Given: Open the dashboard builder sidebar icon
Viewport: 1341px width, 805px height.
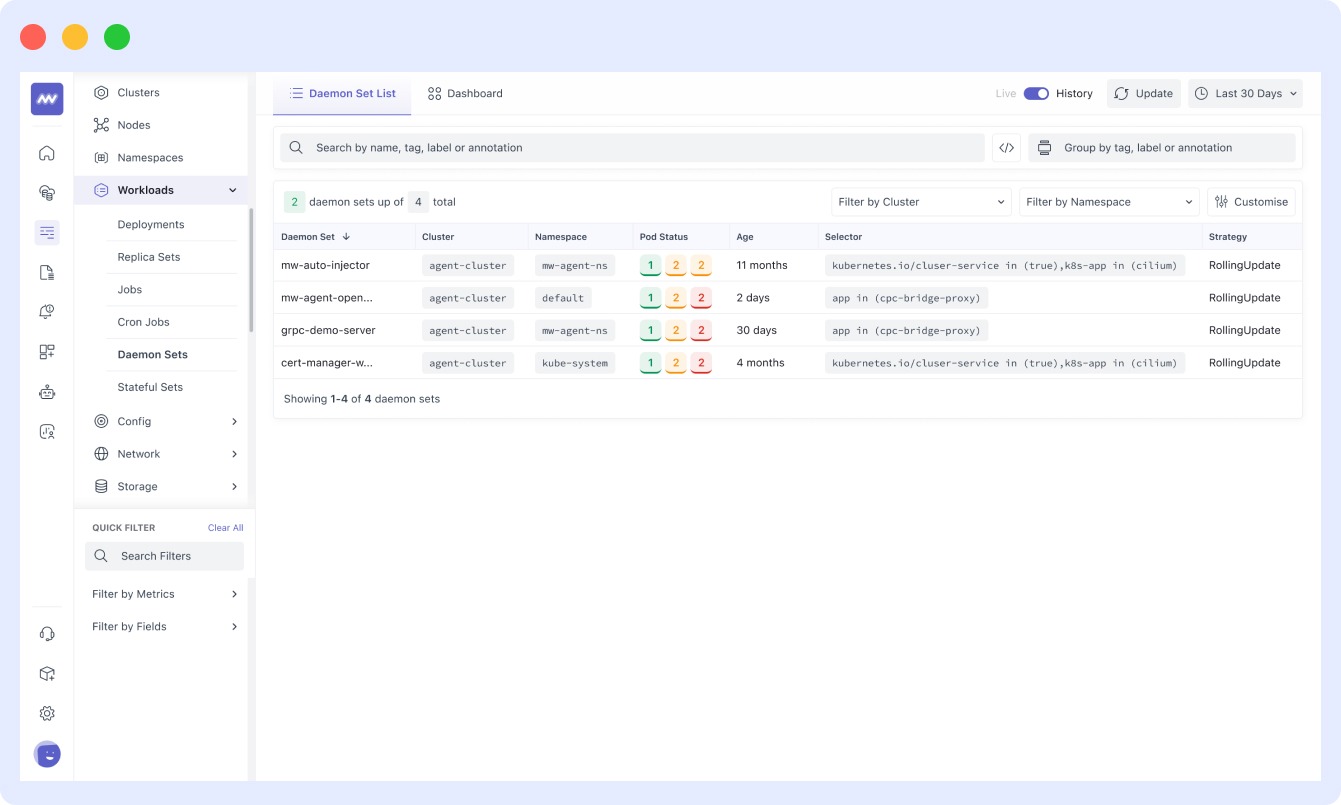Looking at the screenshot, I should (46, 351).
